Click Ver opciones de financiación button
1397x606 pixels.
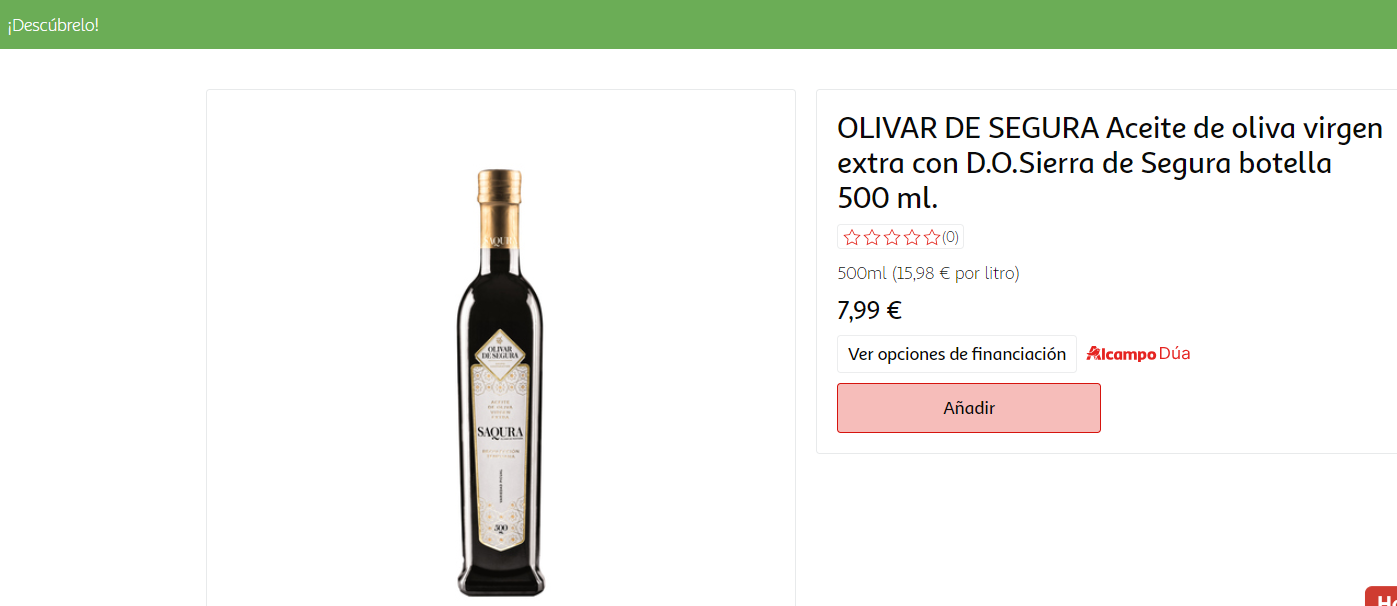pos(957,354)
